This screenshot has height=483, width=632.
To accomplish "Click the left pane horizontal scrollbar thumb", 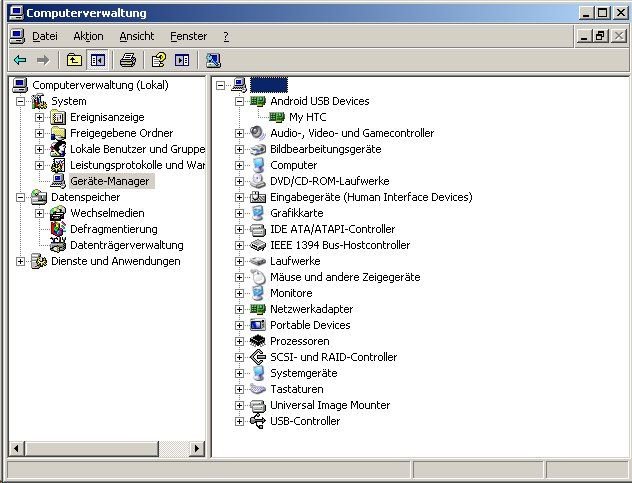I will point(91,448).
